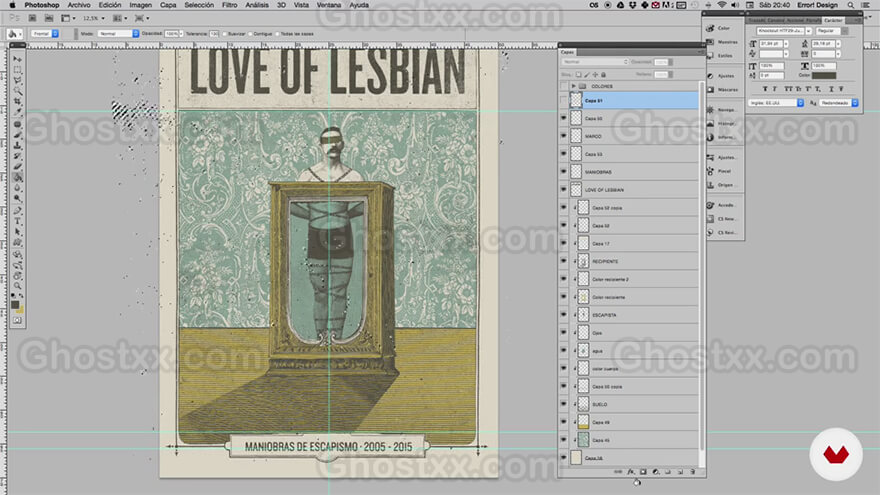This screenshot has height=495, width=880.
Task: Click create new layer icon
Action: [680, 472]
